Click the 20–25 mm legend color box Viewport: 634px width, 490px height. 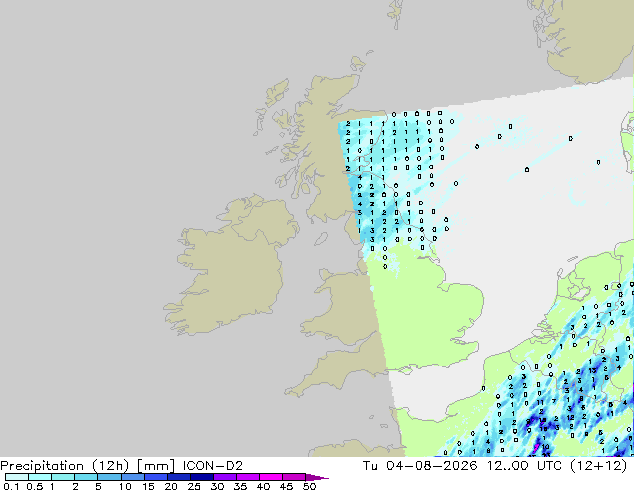178,477
